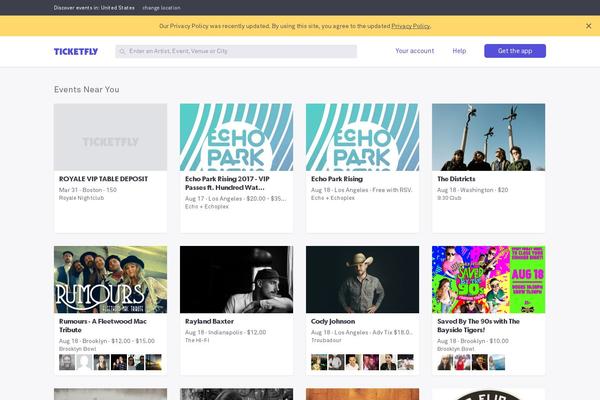Open Saved By The 90s poster image
This screenshot has height=400, width=600.
pyautogui.click(x=489, y=279)
